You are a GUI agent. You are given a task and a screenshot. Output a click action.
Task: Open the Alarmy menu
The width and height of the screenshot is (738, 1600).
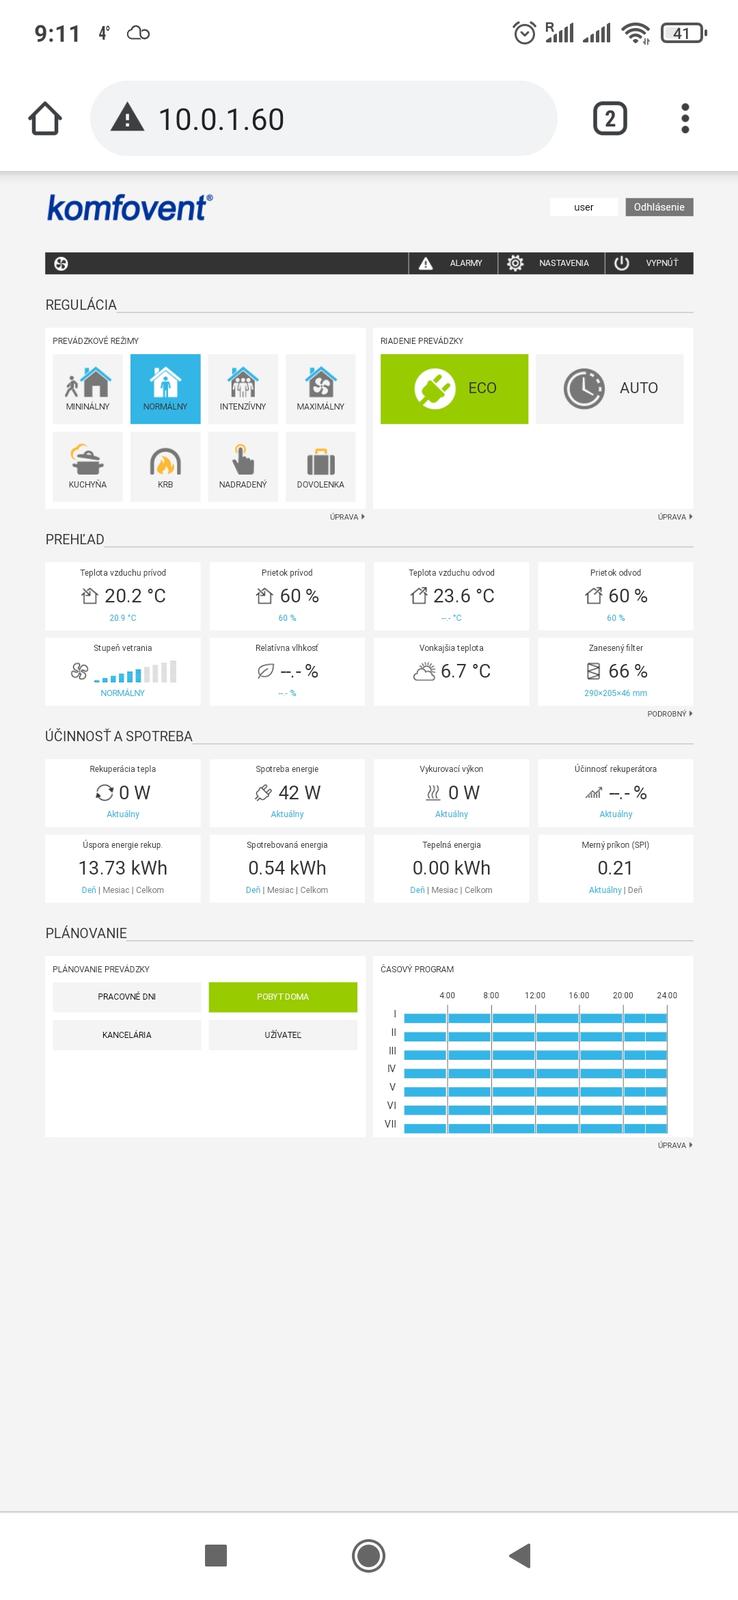453,263
